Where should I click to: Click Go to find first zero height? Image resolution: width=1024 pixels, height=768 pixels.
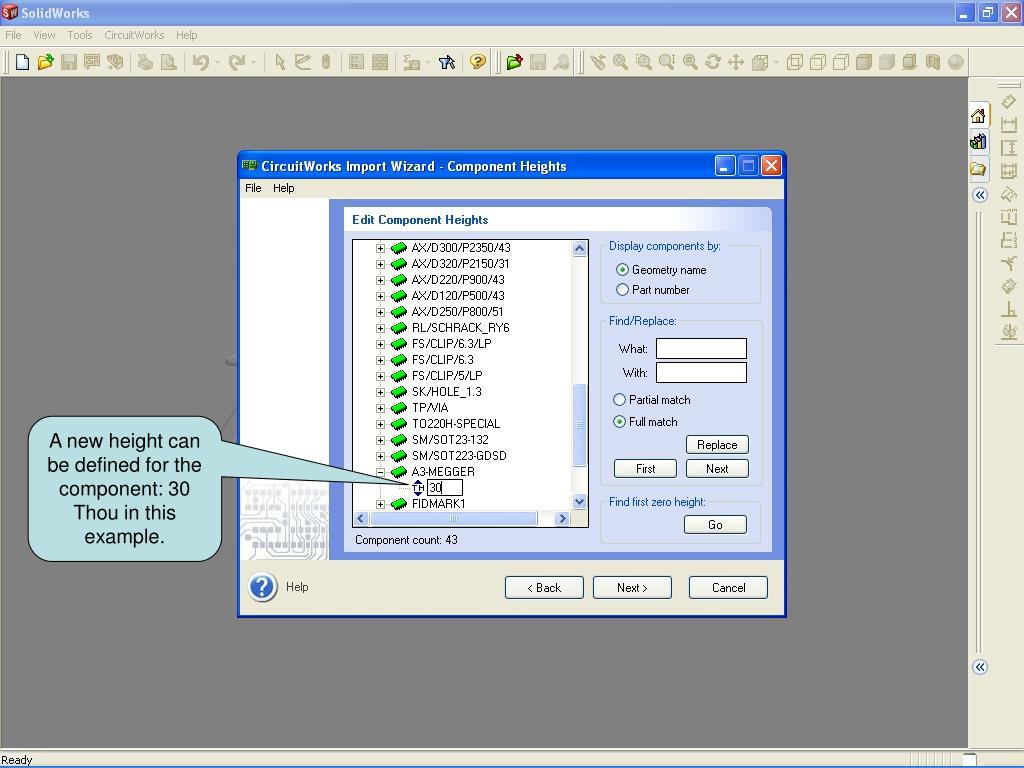[715, 525]
